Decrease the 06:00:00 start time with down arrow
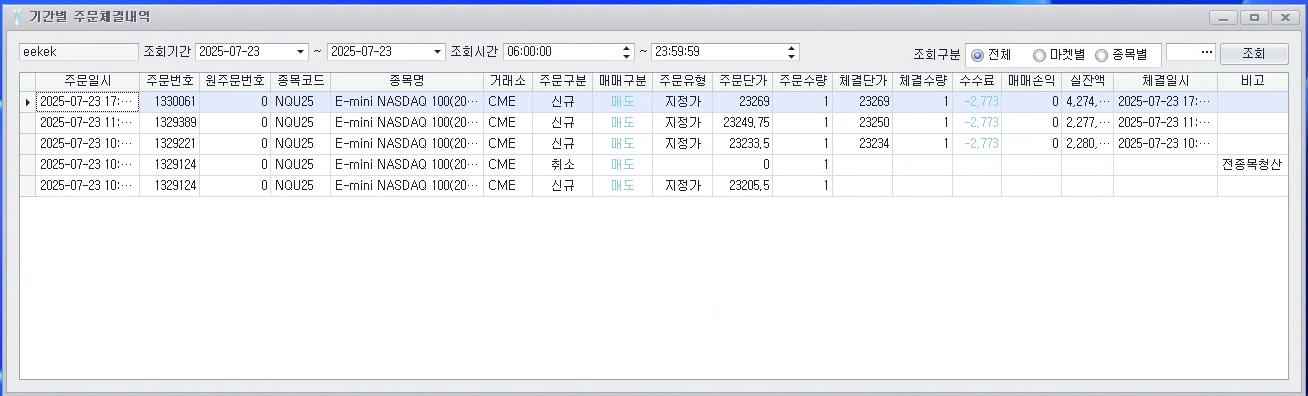Image resolution: width=1308 pixels, height=396 pixels. coord(627,56)
